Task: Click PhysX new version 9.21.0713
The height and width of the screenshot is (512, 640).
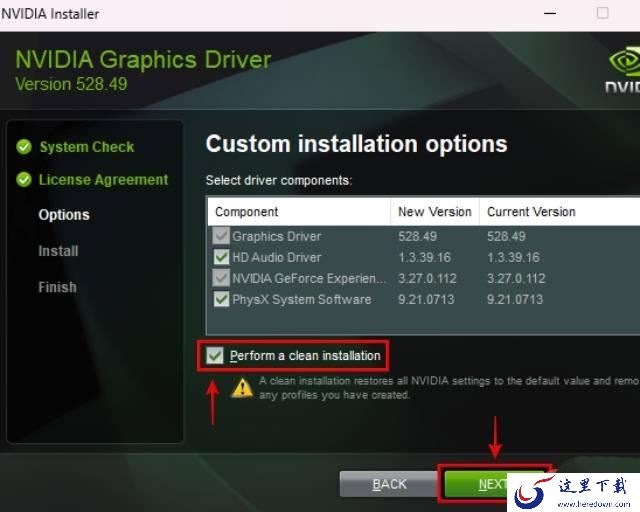Action: click(x=426, y=299)
